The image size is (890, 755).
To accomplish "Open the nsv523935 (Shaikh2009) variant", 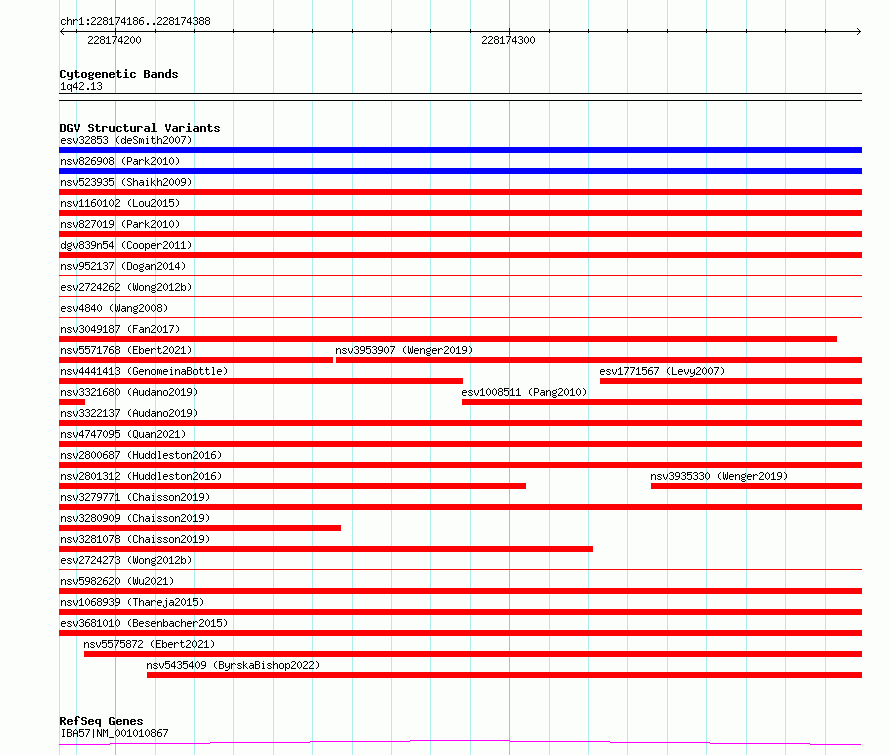I will (x=126, y=182).
